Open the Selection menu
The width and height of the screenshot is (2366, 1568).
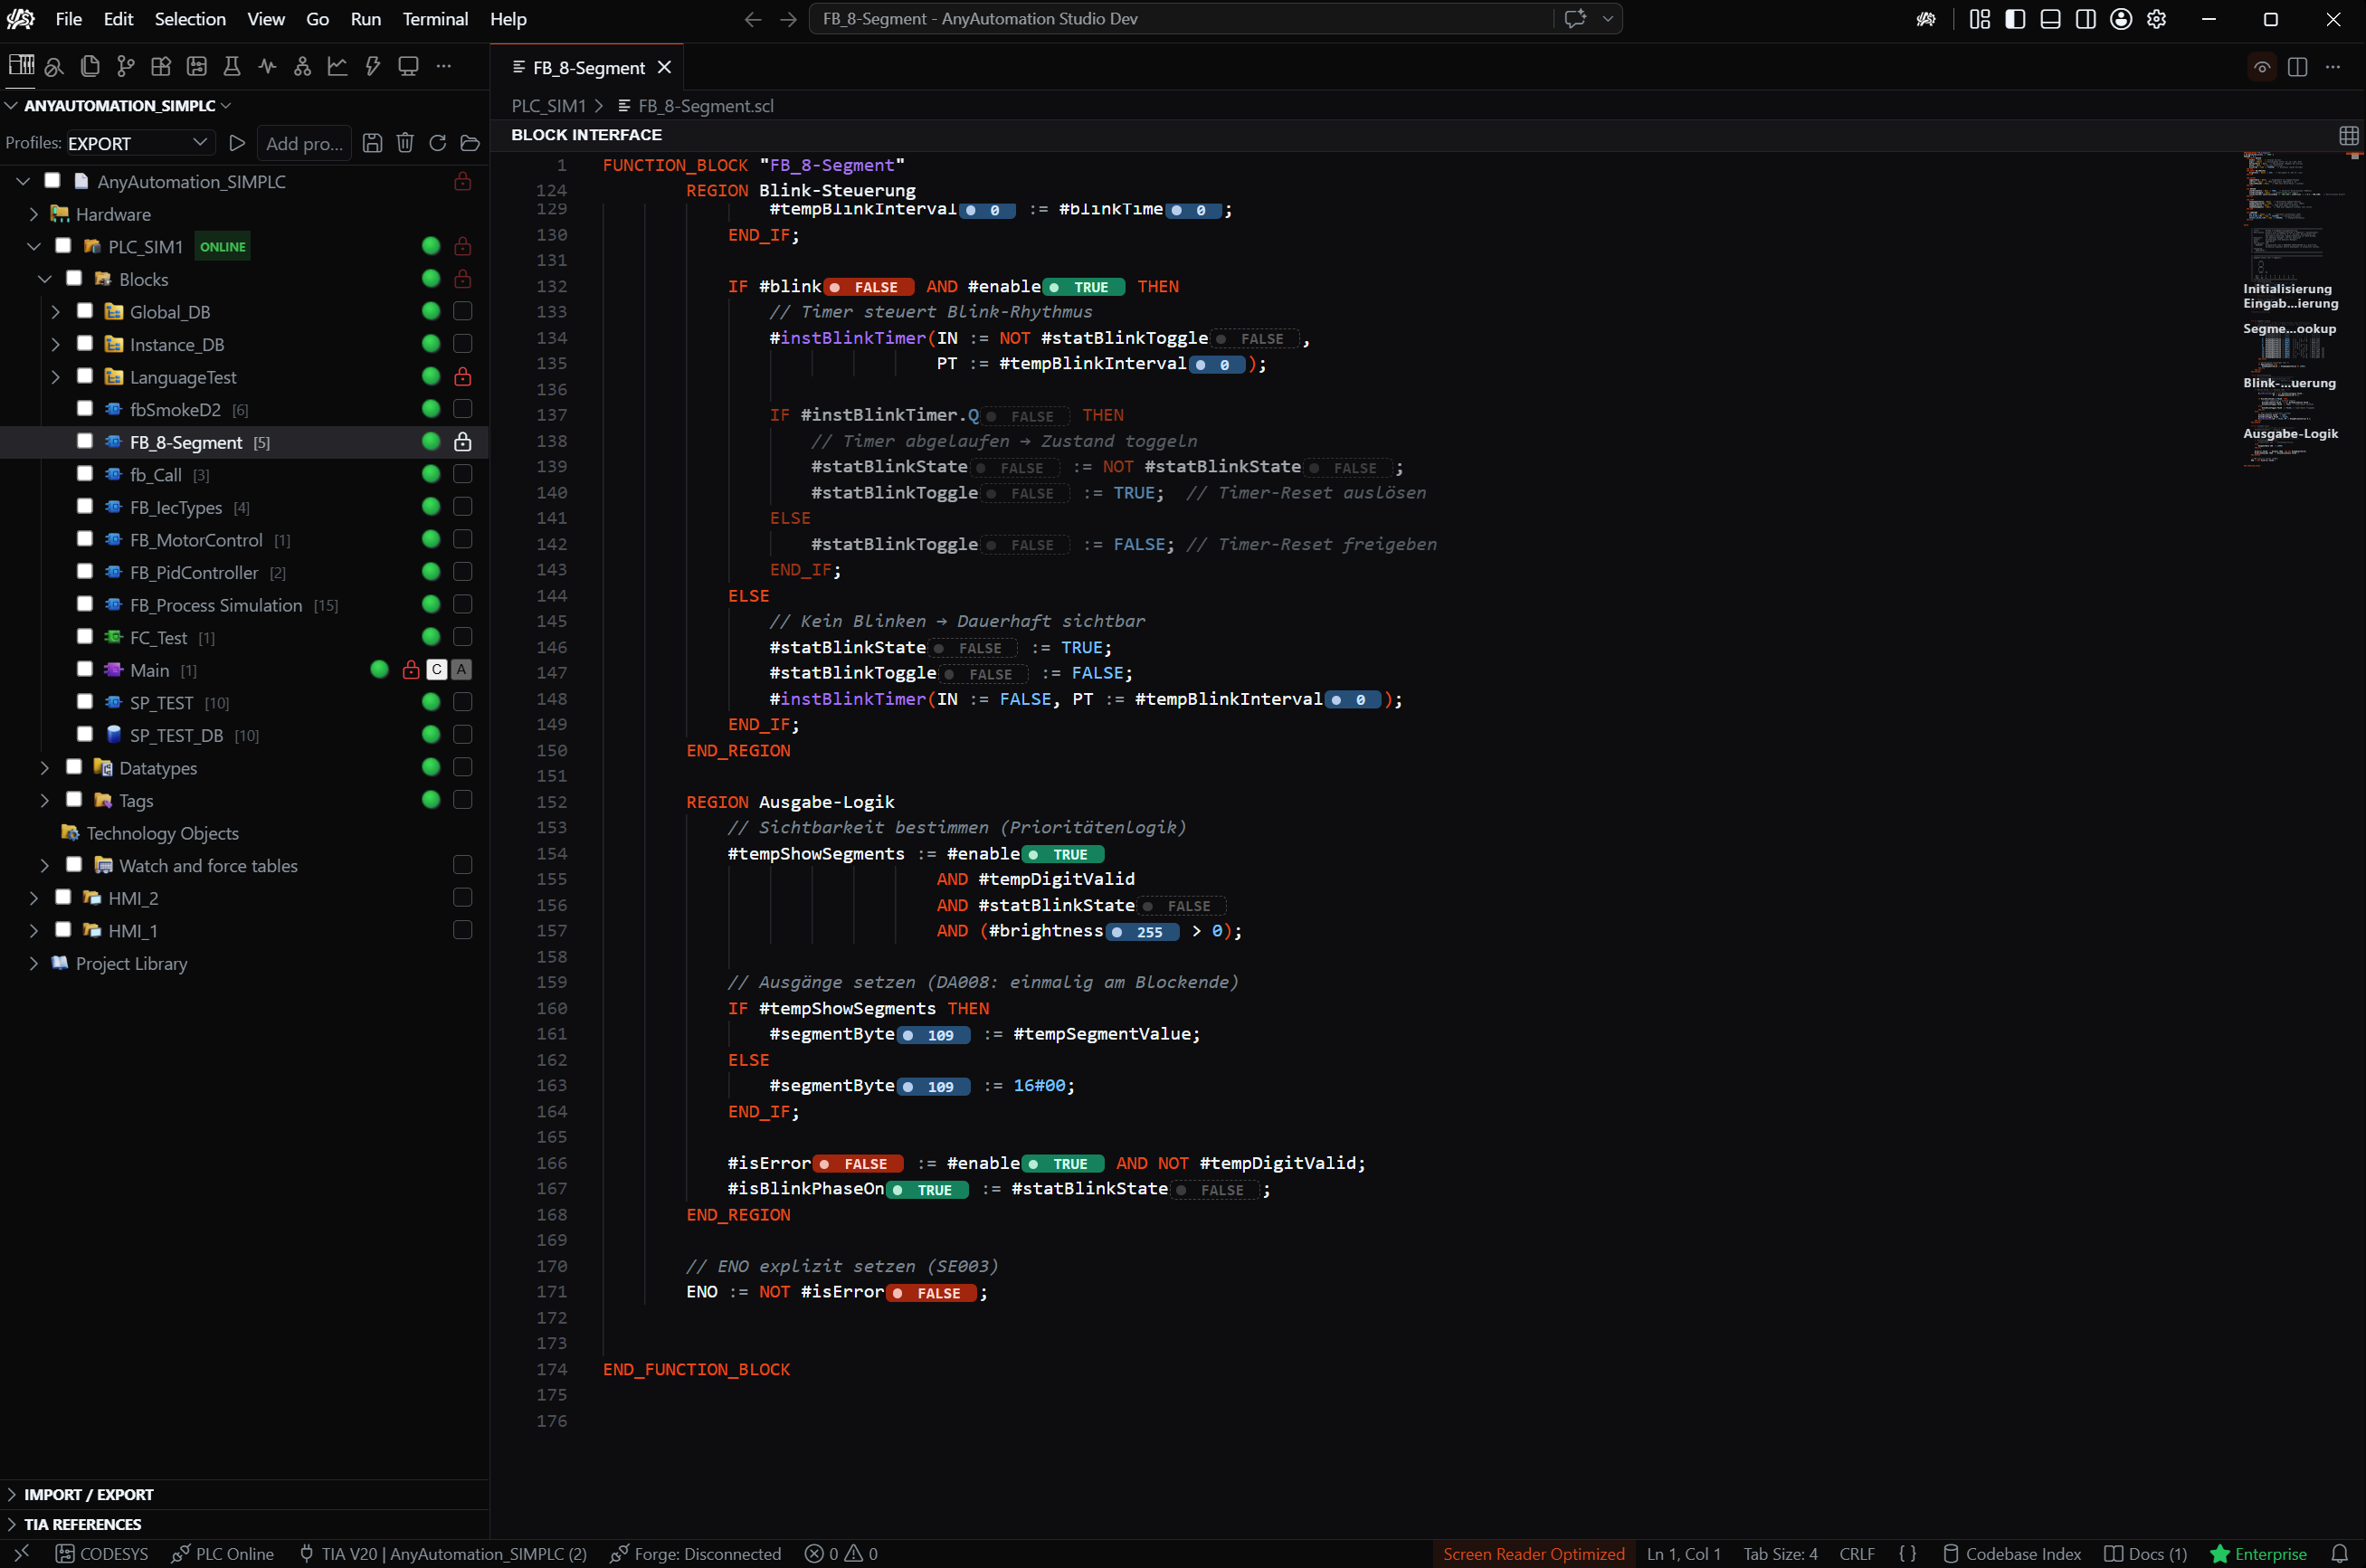pyautogui.click(x=190, y=19)
